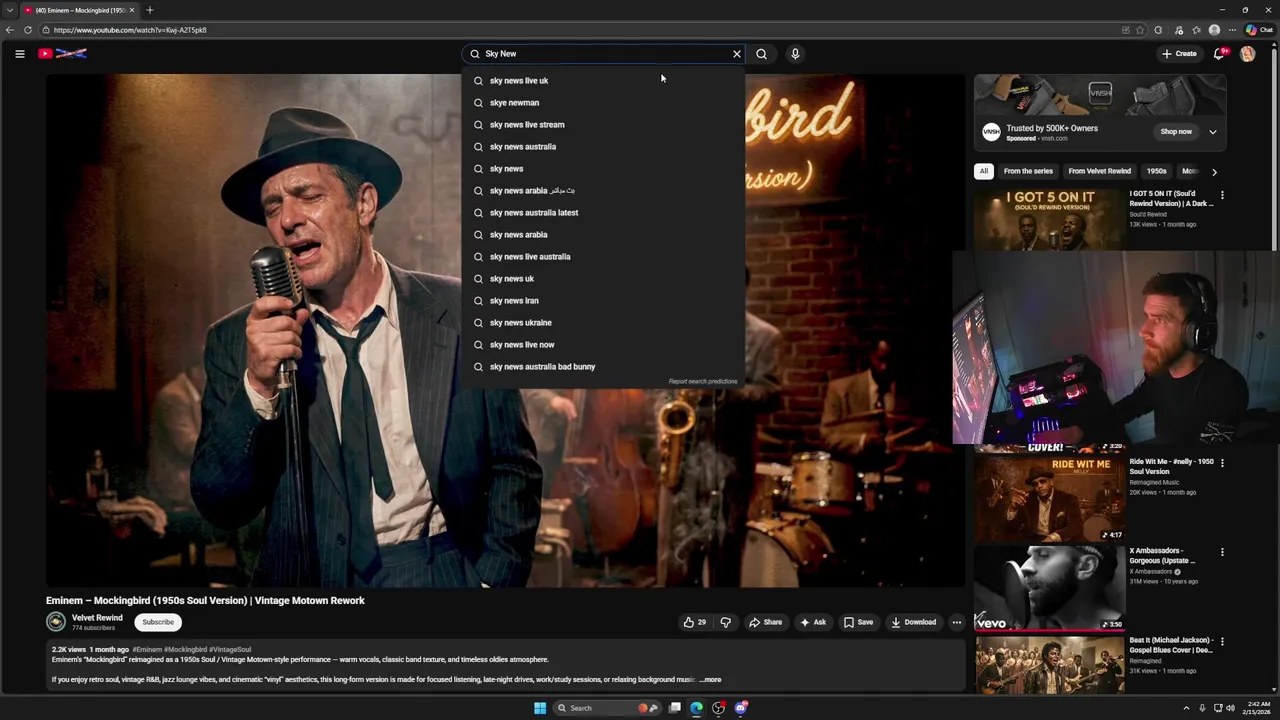Open Task View on taskbar
Viewport: 1280px width, 720px height.
click(x=675, y=708)
